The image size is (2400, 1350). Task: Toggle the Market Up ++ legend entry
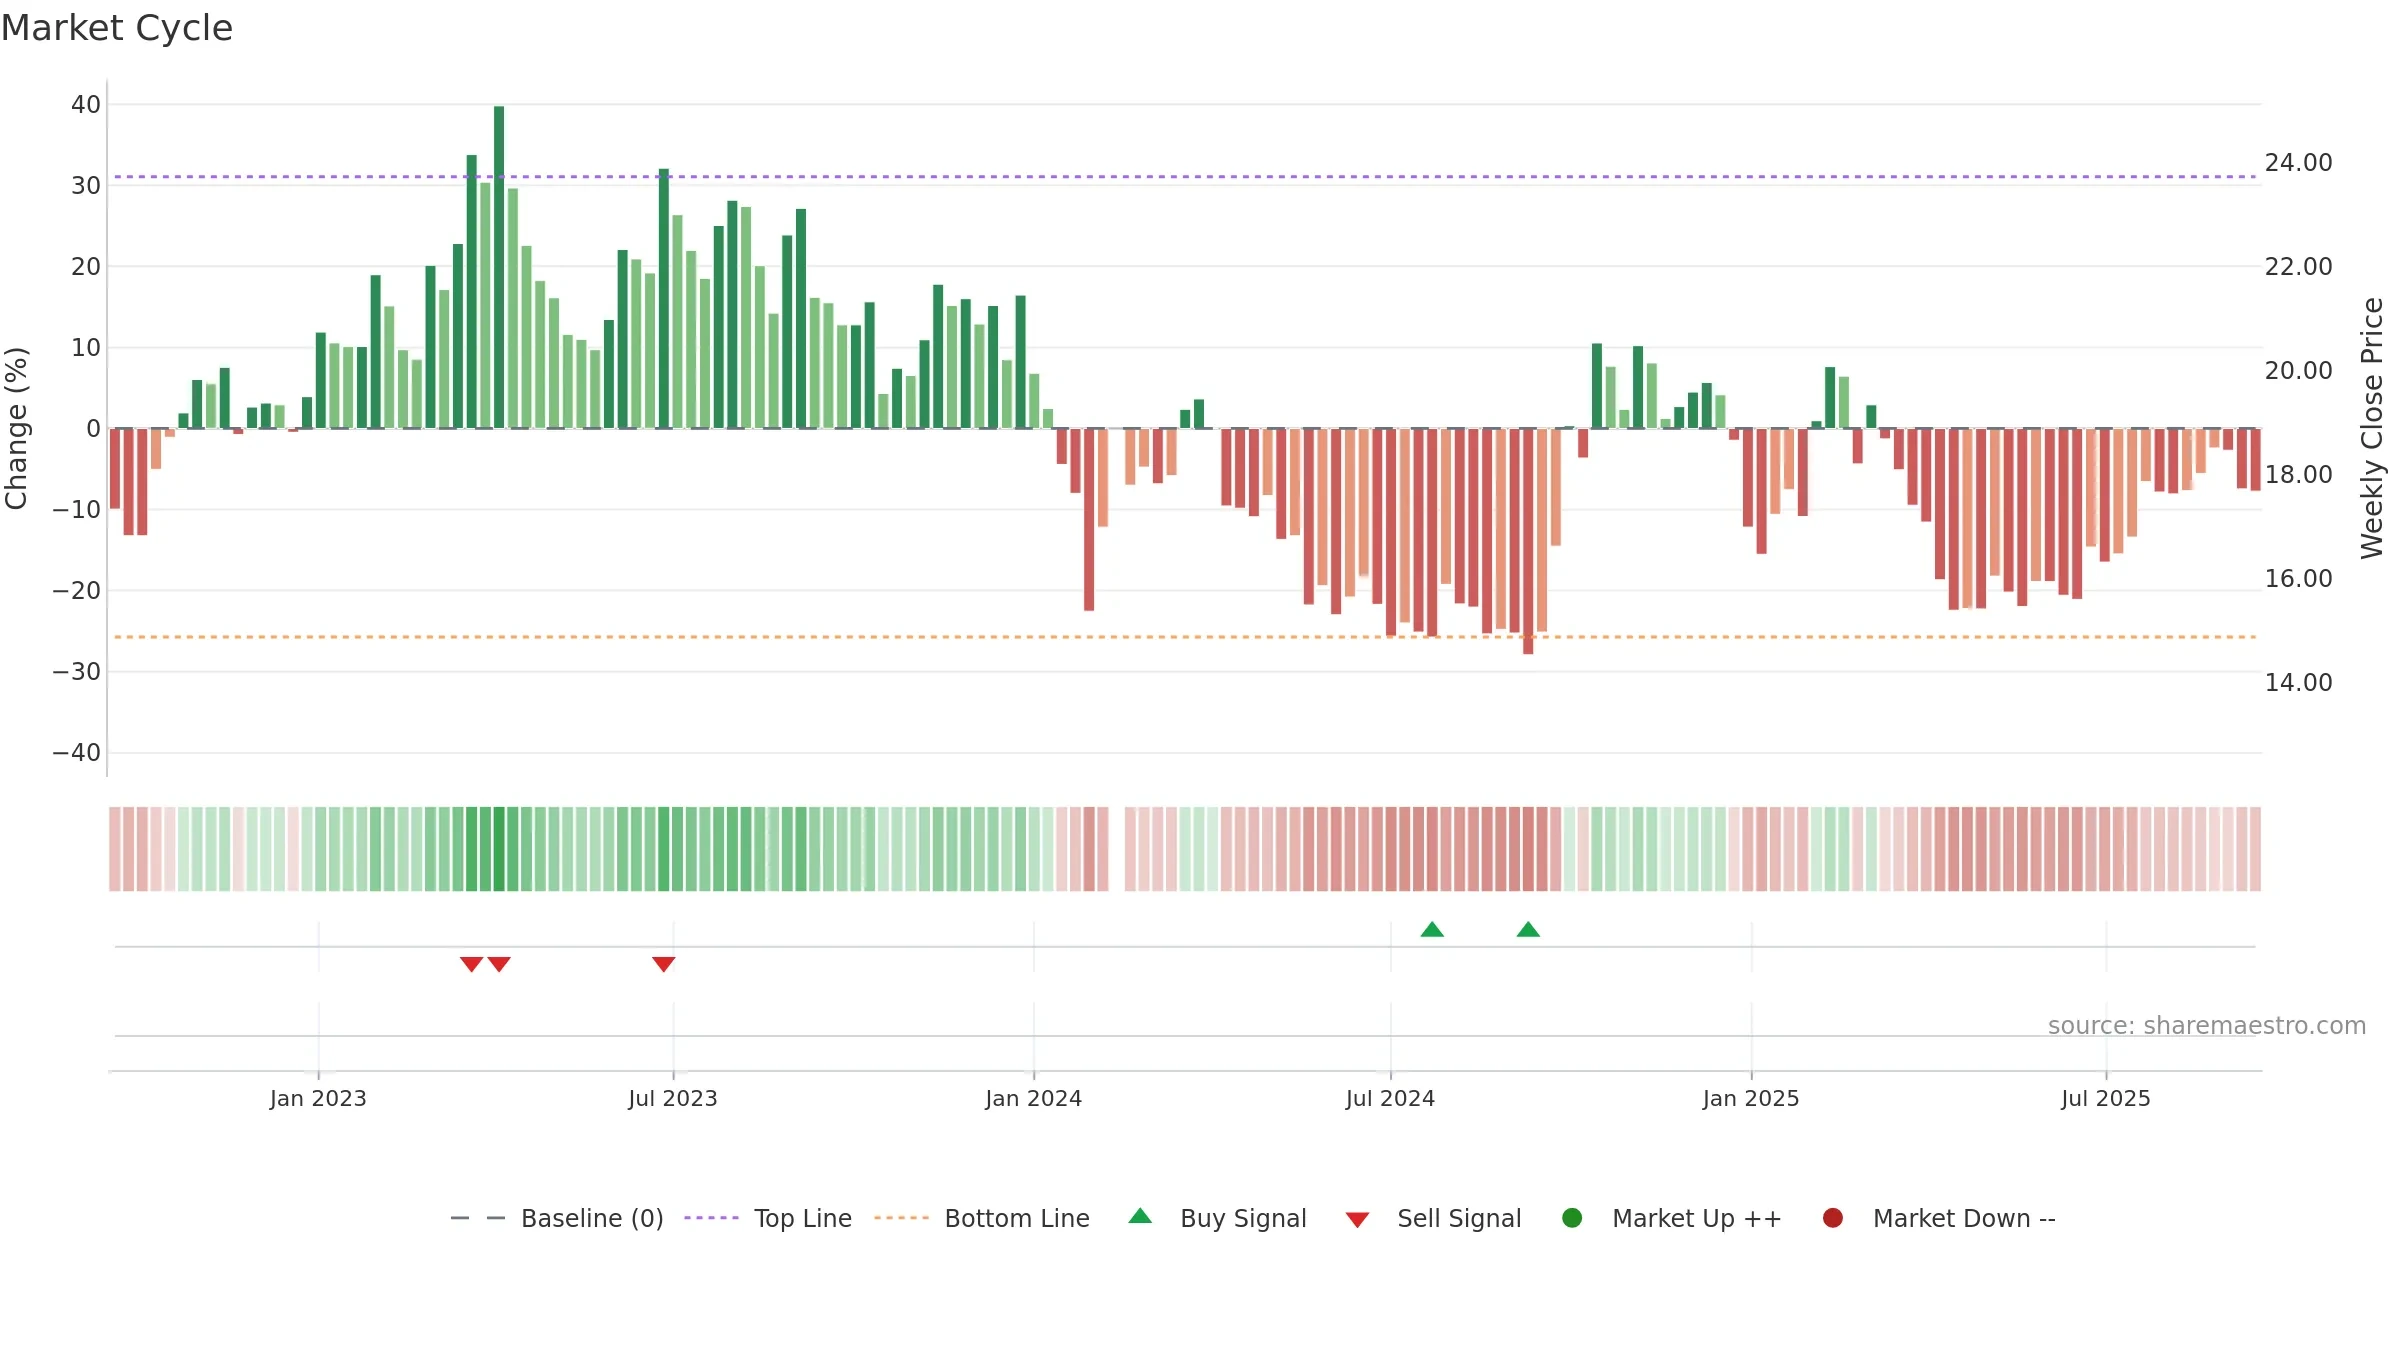(x=1671, y=1218)
